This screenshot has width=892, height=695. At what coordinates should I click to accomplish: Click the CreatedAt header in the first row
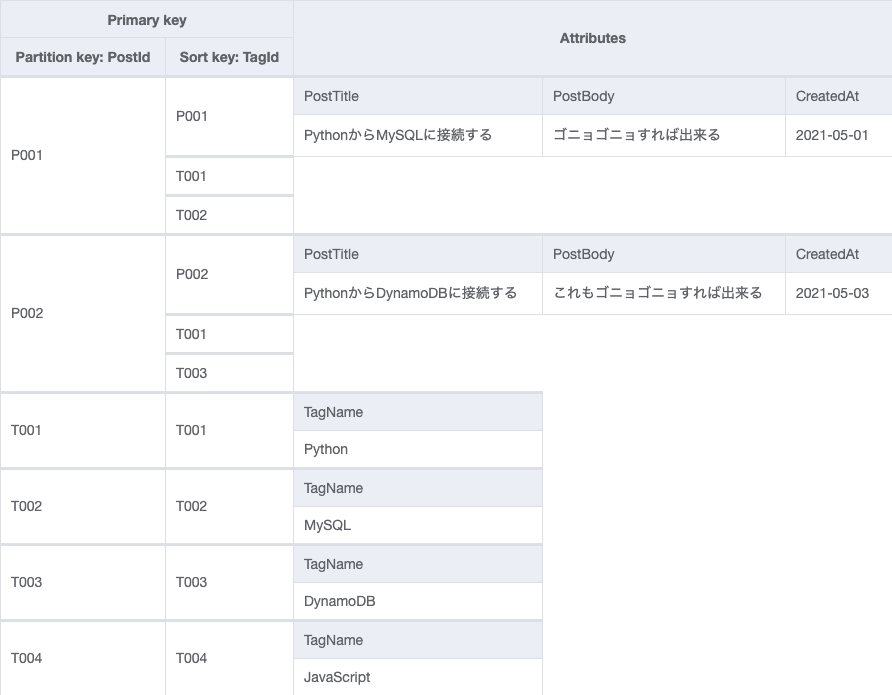(825, 96)
